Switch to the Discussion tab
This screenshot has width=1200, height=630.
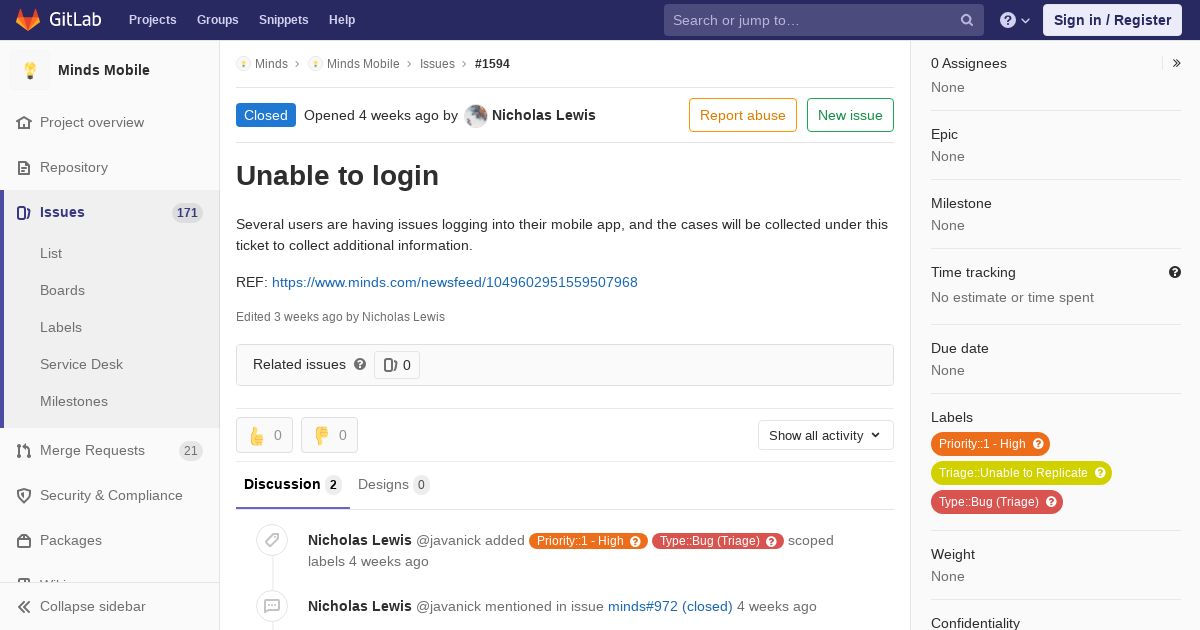(x=293, y=484)
